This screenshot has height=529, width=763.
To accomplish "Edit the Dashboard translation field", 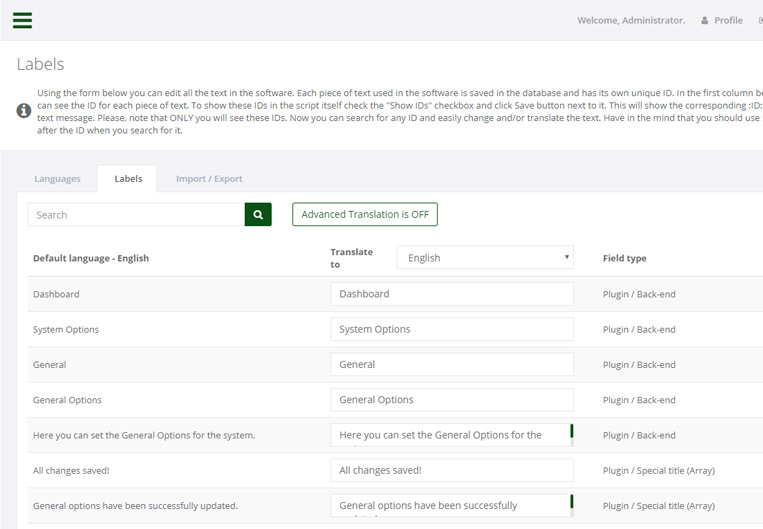I will tap(451, 294).
